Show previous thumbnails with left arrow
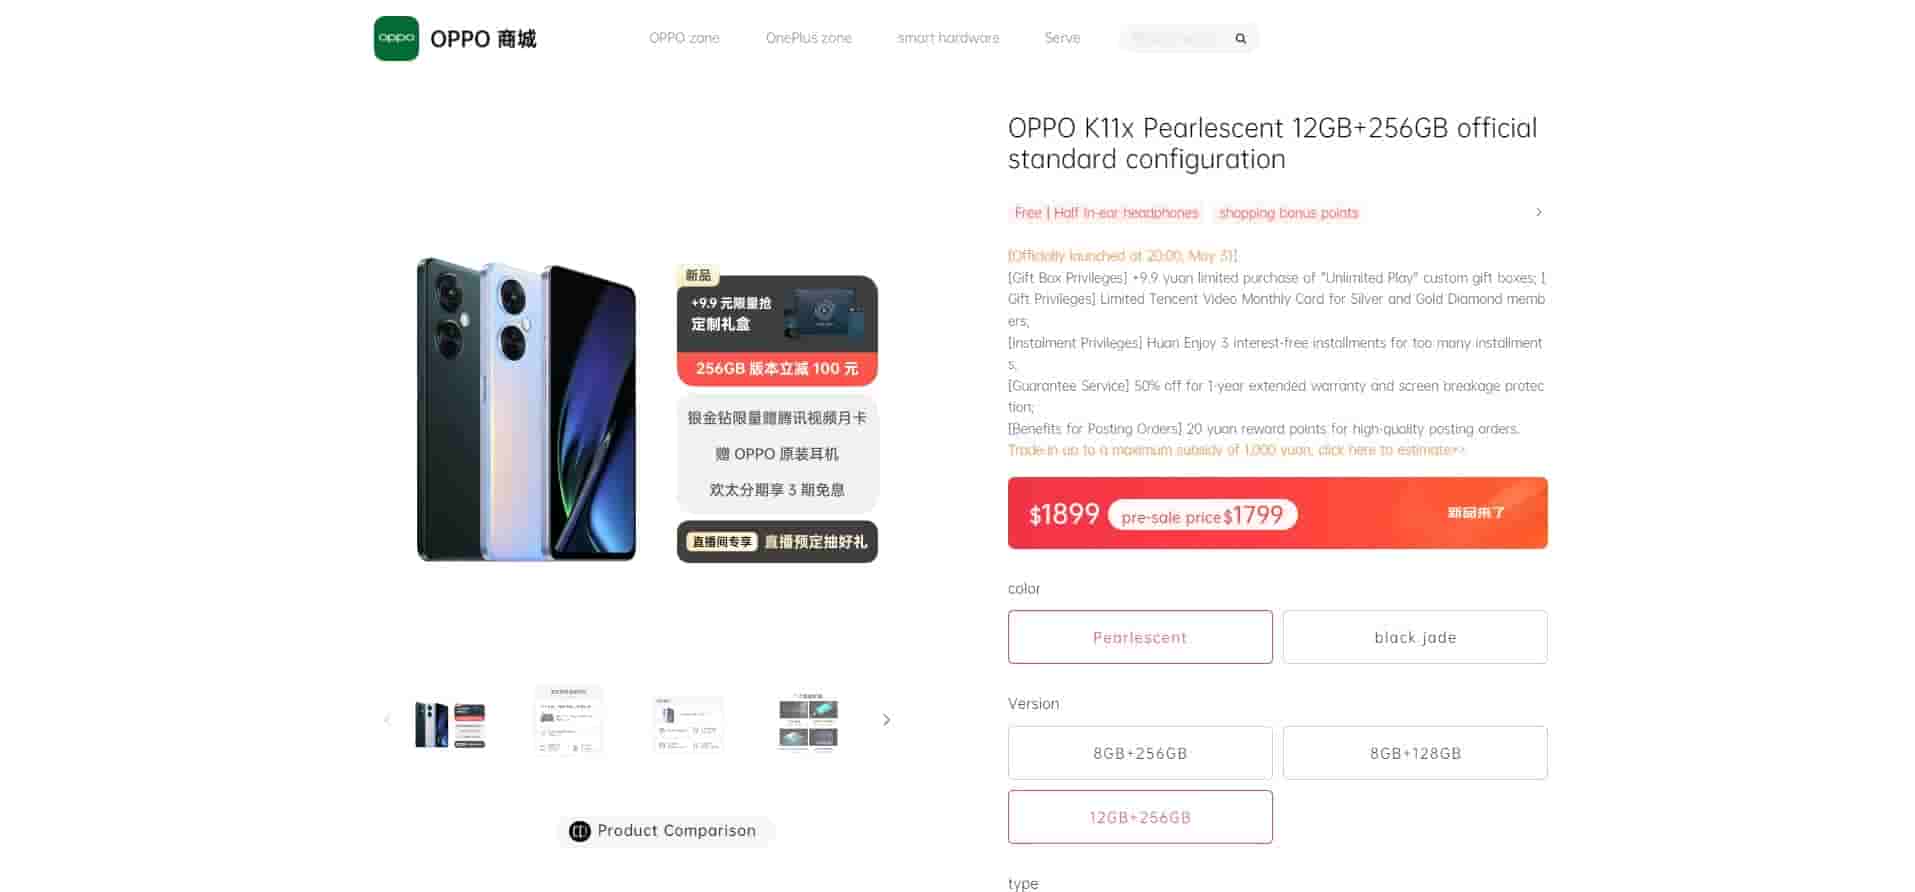The height and width of the screenshot is (892, 1915). [387, 720]
